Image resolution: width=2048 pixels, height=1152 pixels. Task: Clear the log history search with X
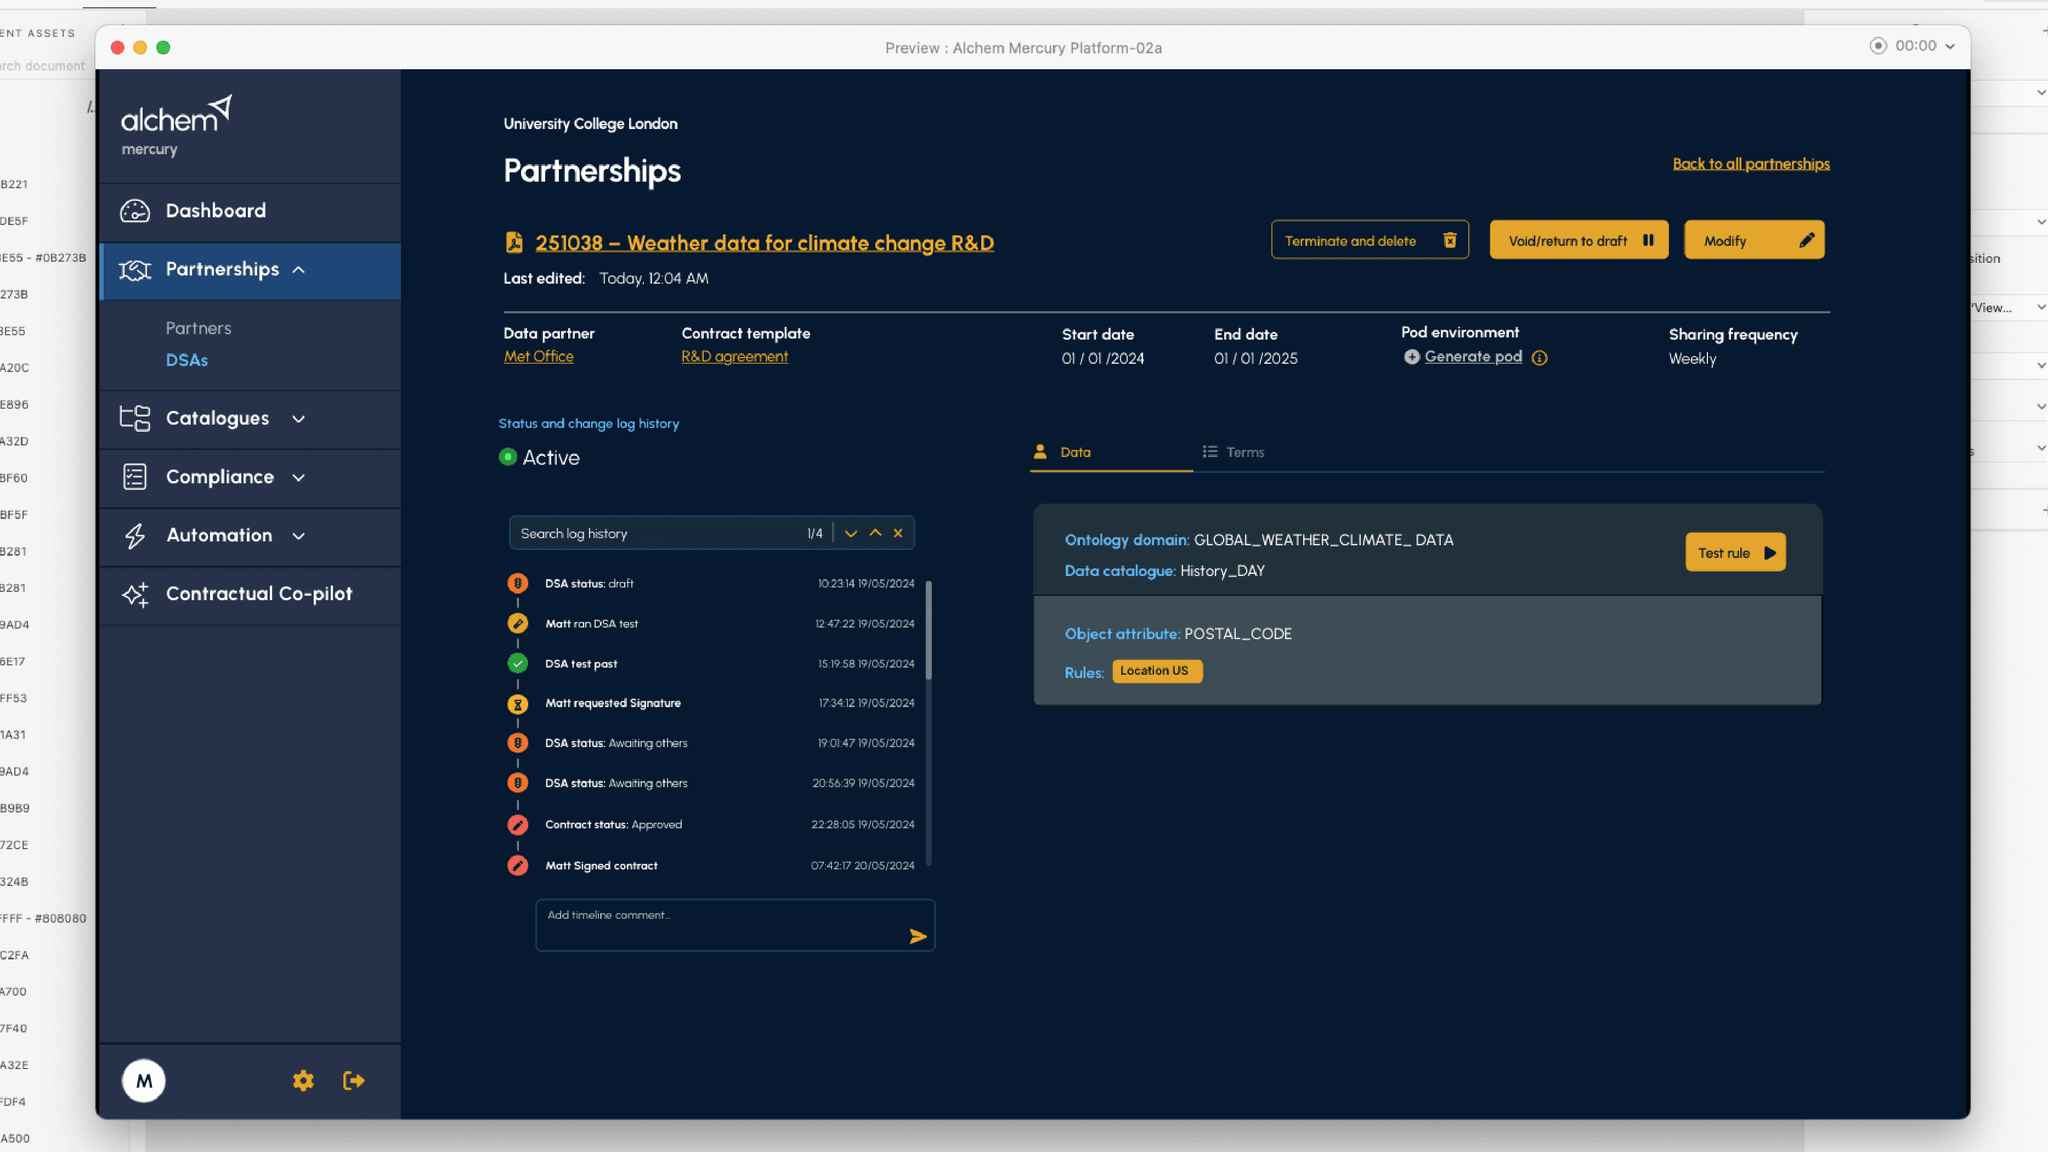(x=898, y=533)
